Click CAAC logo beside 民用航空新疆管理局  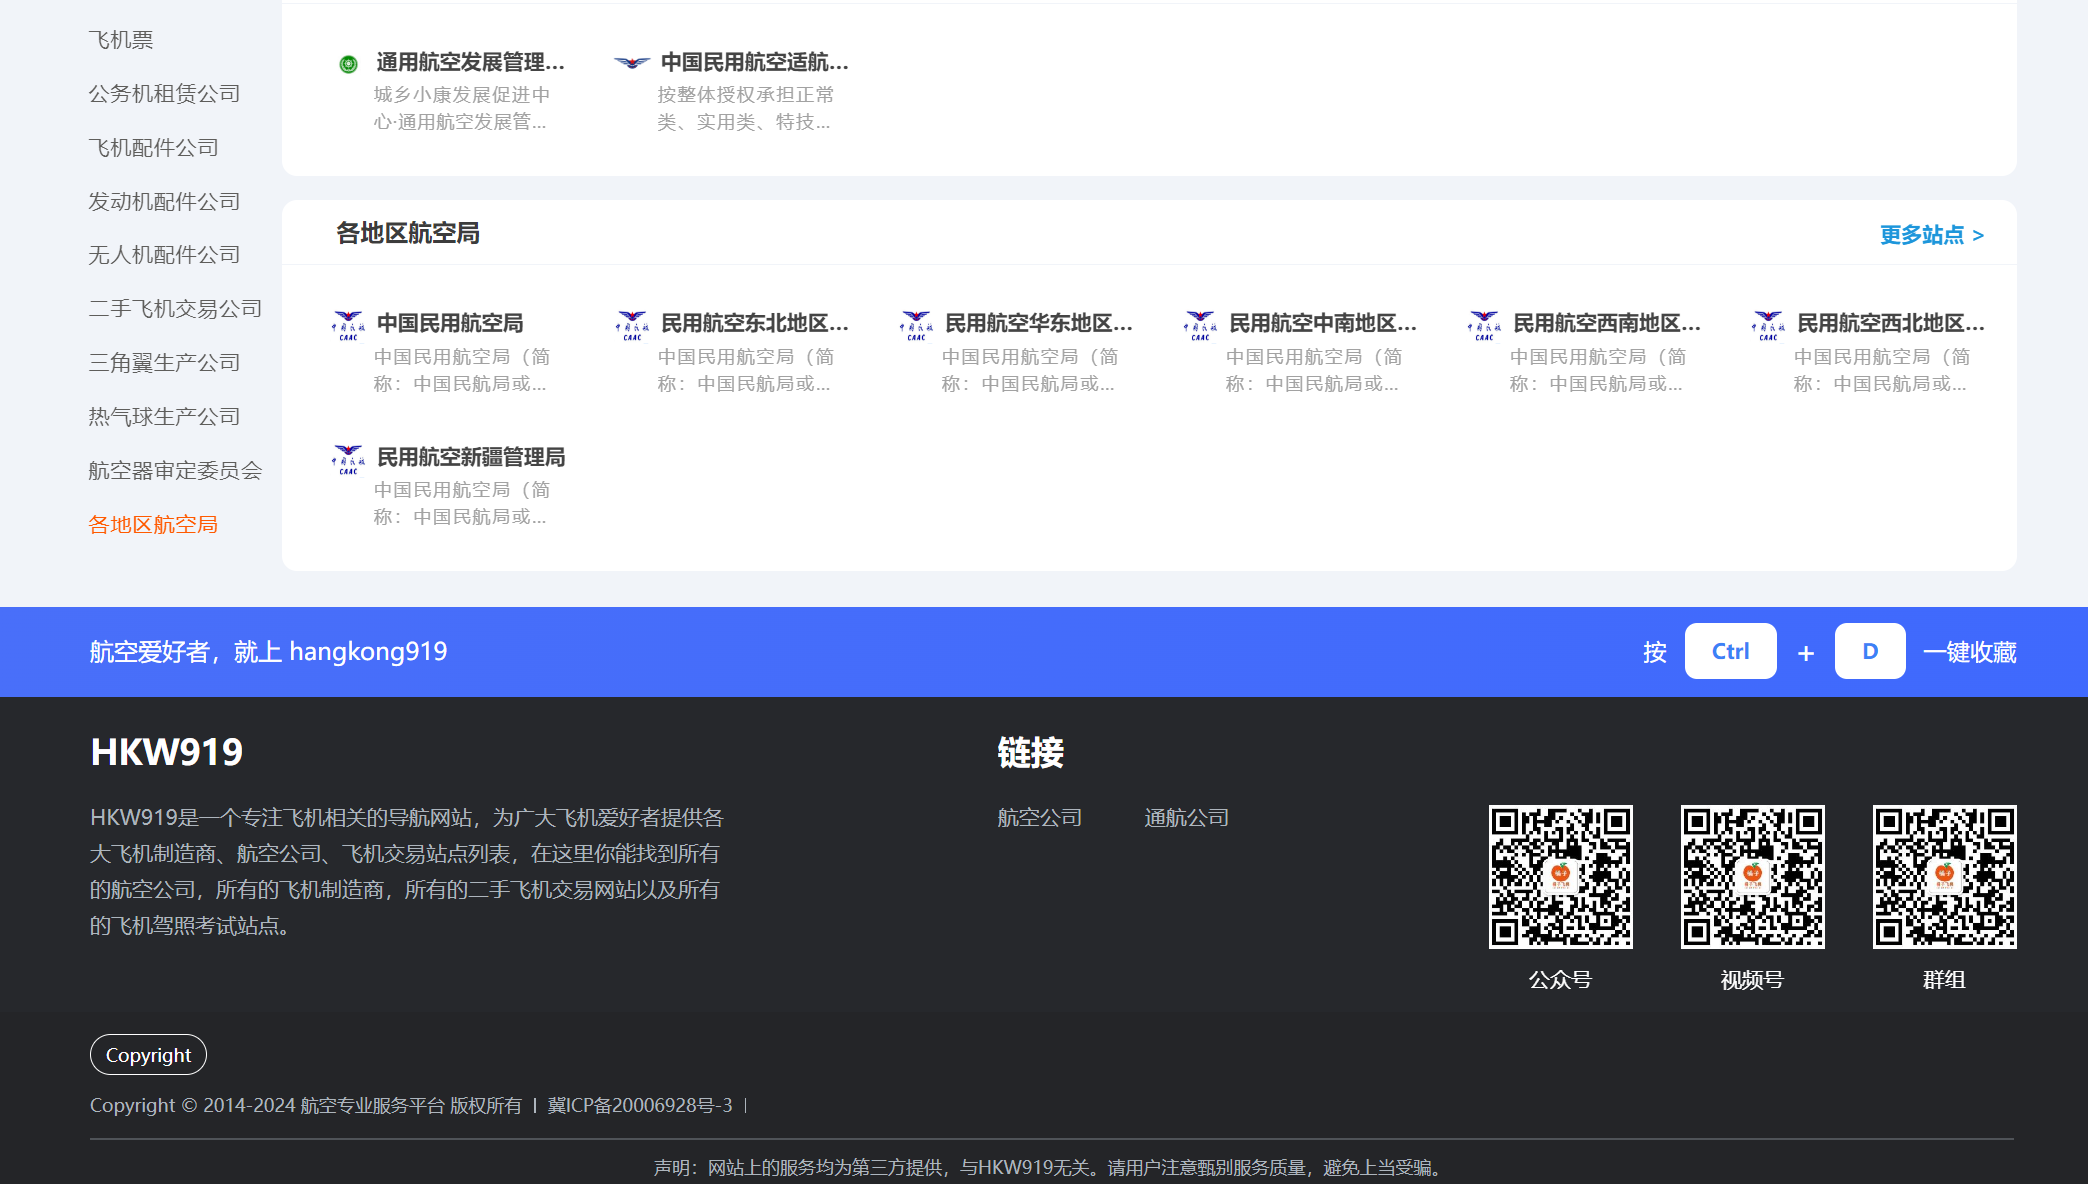[x=348, y=459]
